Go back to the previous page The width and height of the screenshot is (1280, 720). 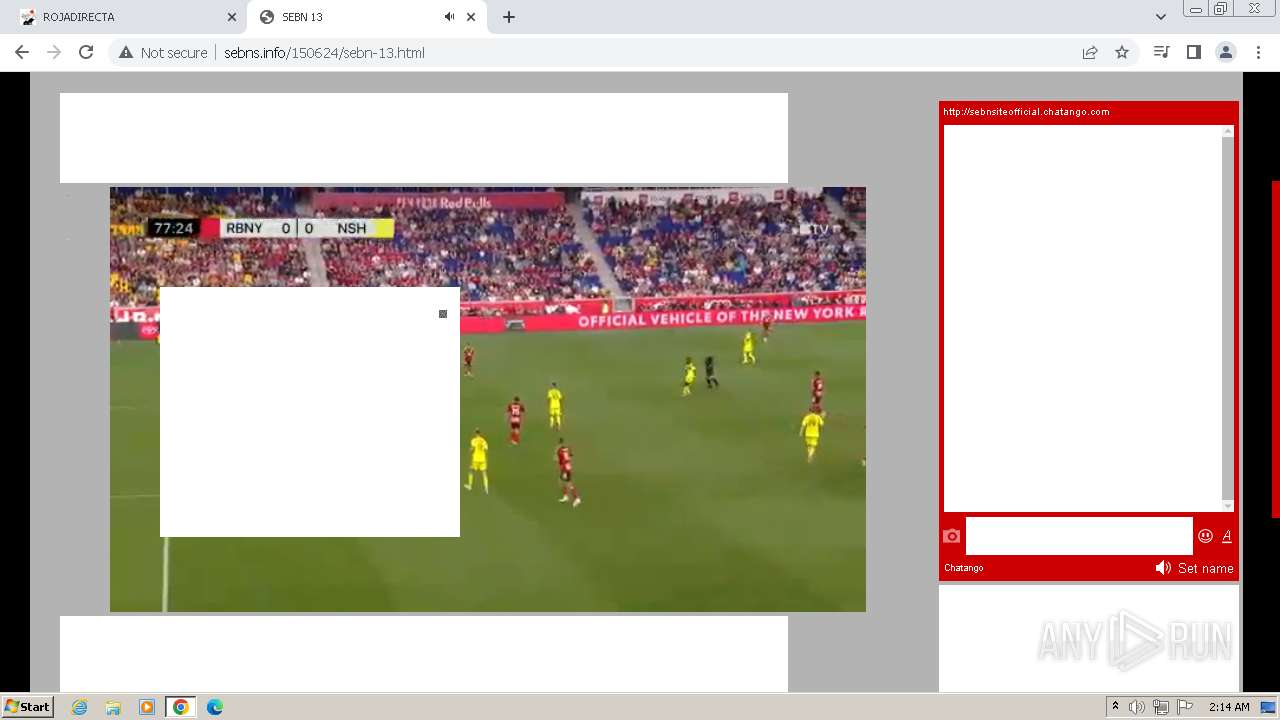click(22, 52)
